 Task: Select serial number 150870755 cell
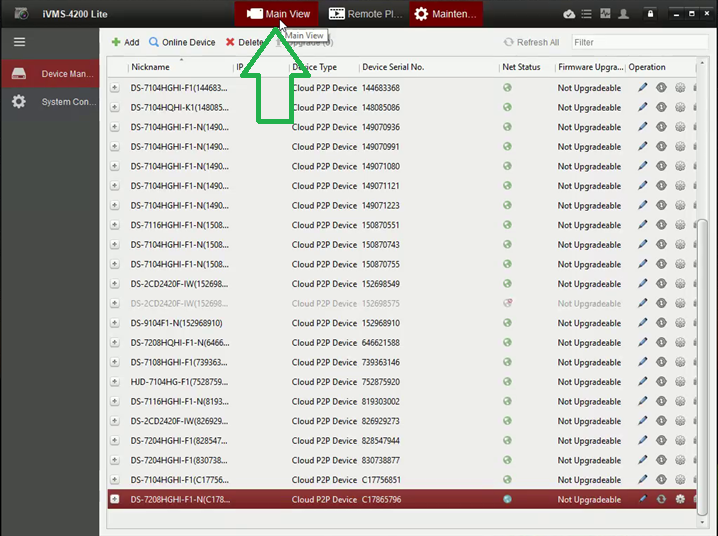click(x=381, y=264)
